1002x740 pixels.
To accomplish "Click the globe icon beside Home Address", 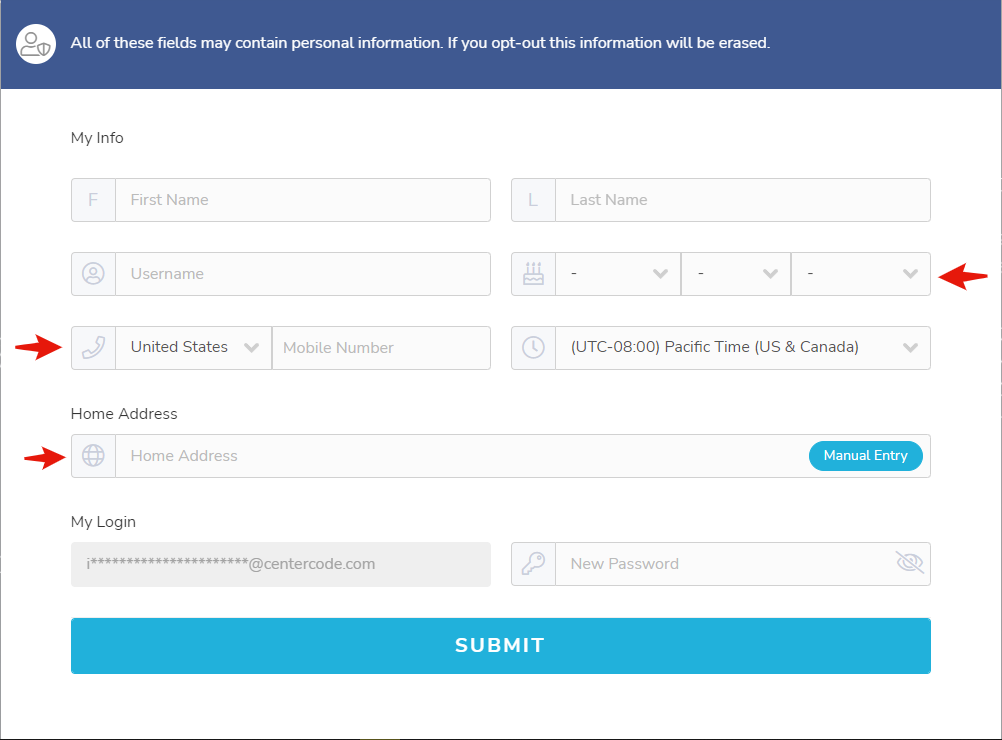I will [93, 456].
